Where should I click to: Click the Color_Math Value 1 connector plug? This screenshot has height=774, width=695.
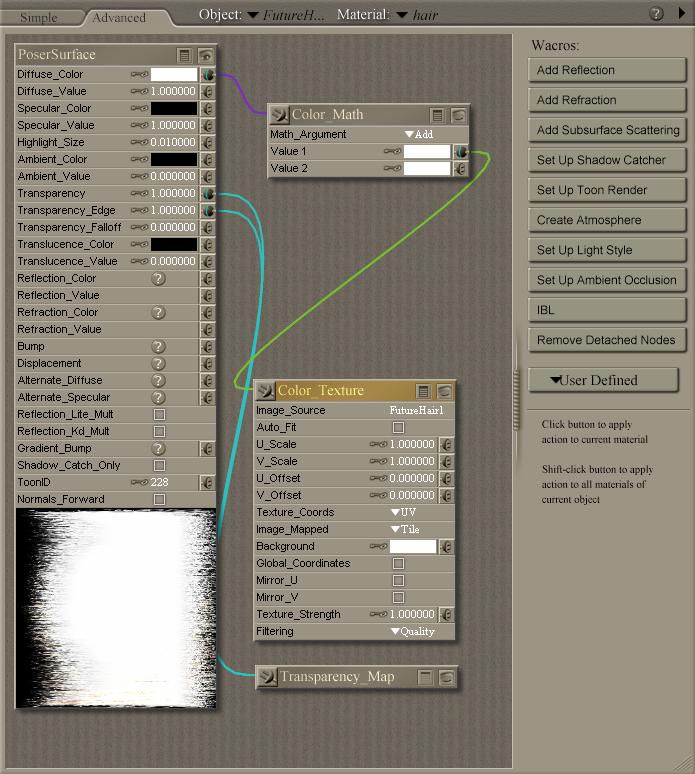point(461,152)
